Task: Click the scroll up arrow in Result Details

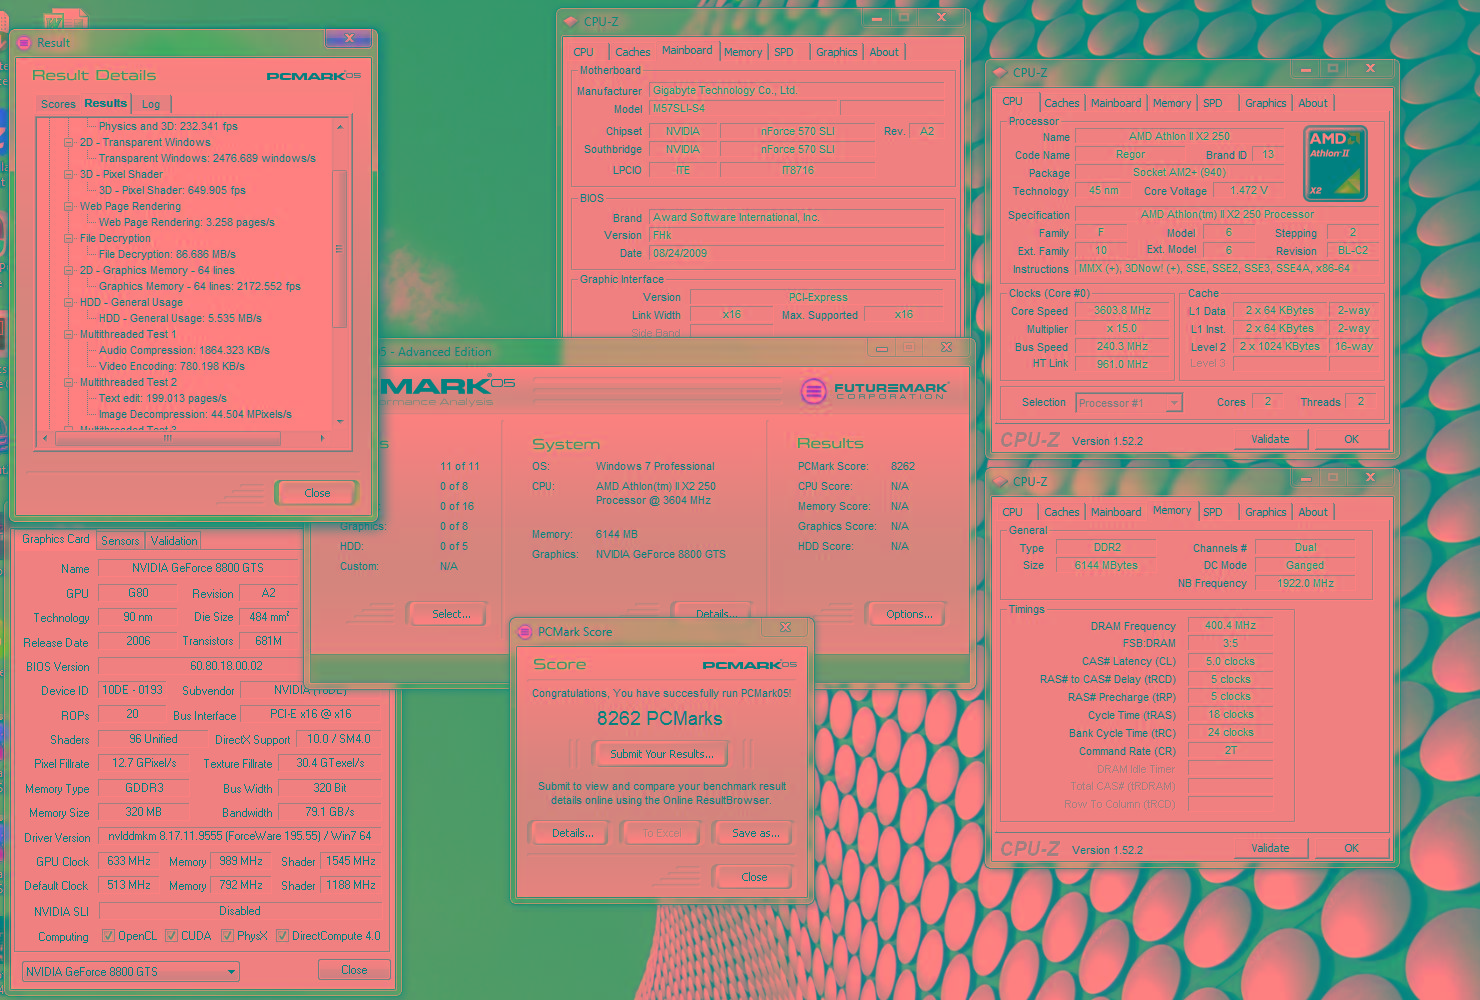Action: 339,127
